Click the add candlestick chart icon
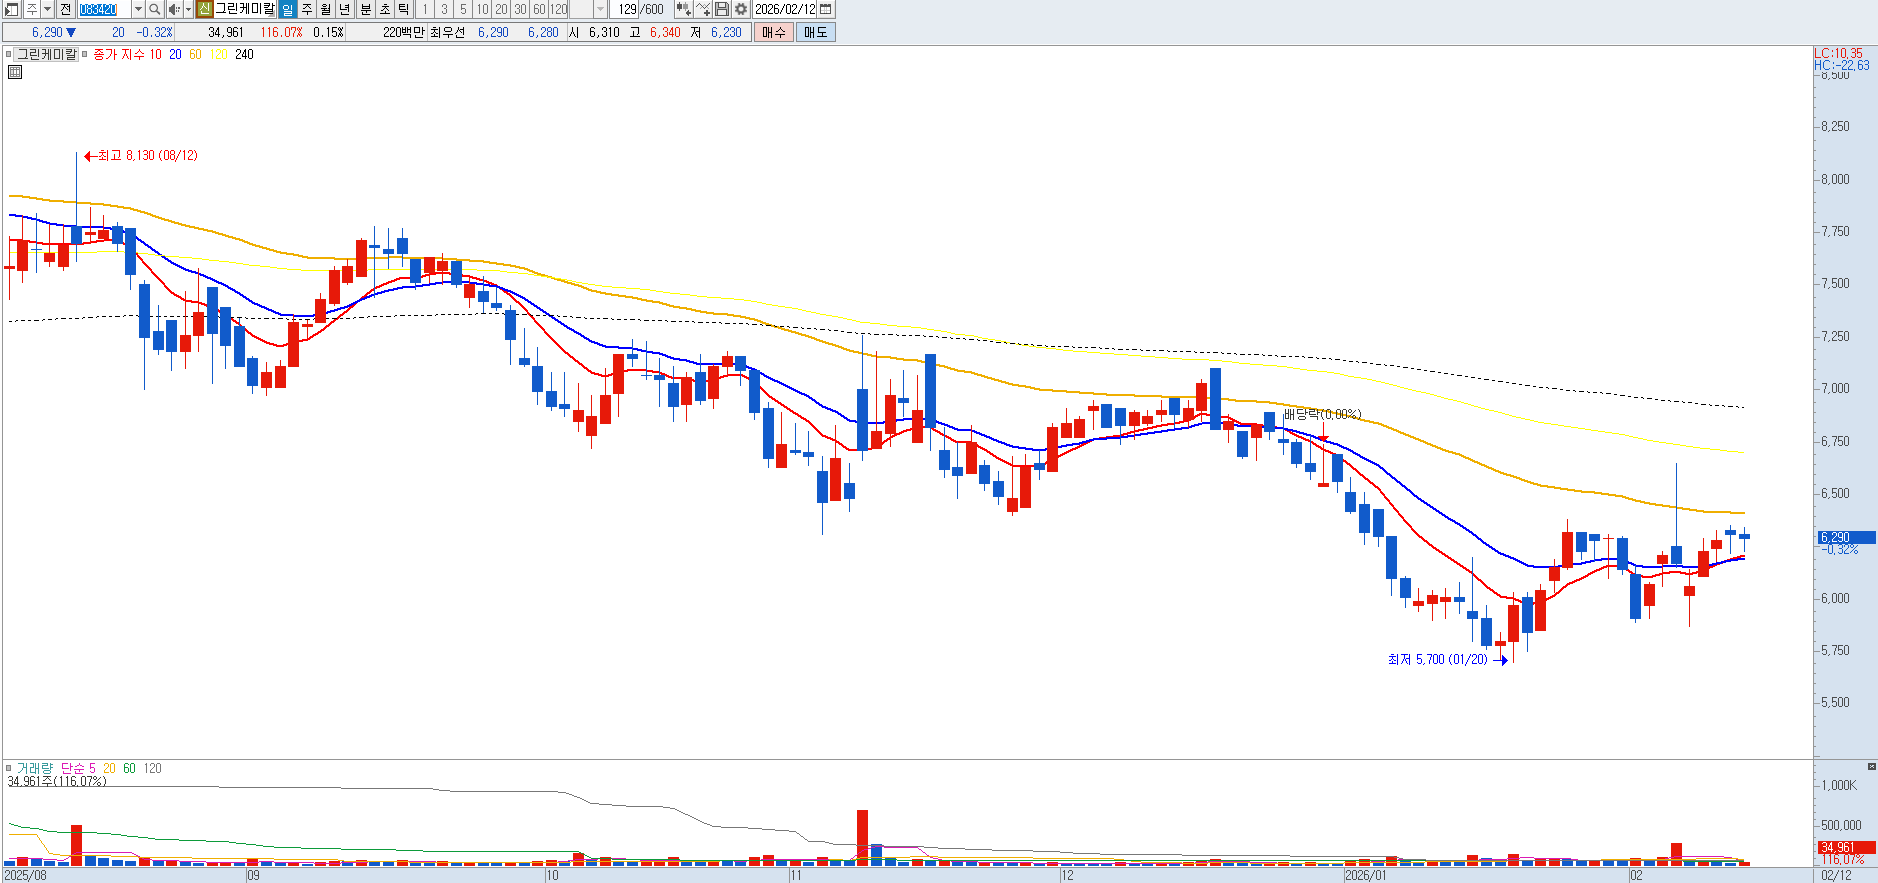This screenshot has width=1878, height=883. 683,9
